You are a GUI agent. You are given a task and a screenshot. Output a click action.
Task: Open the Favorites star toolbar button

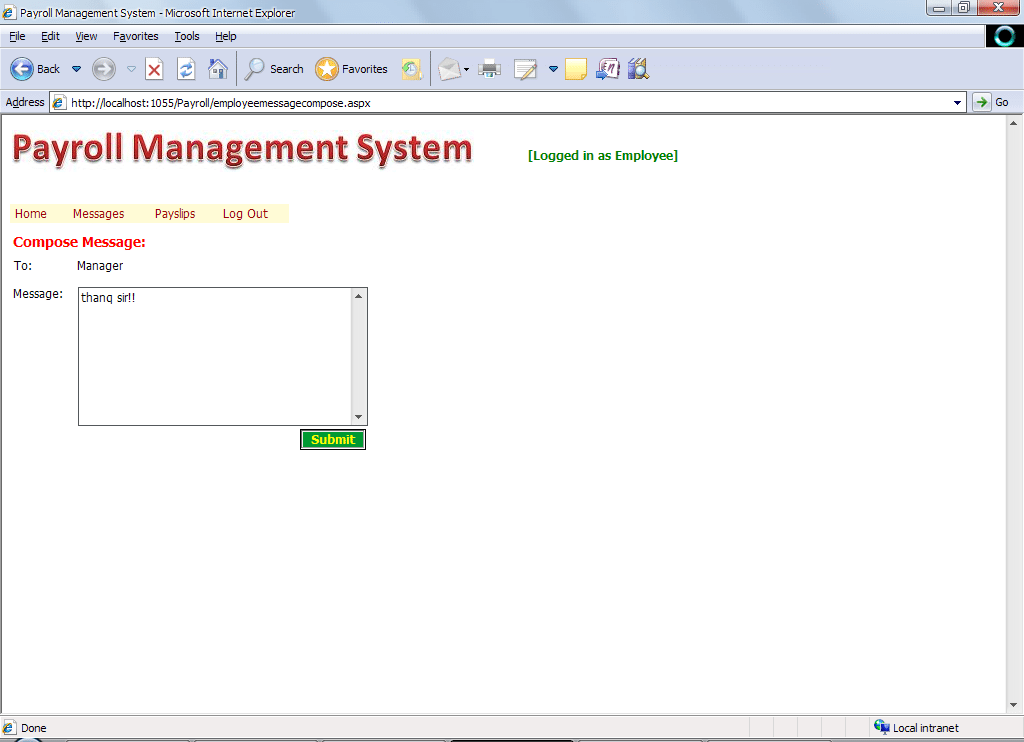tap(351, 69)
